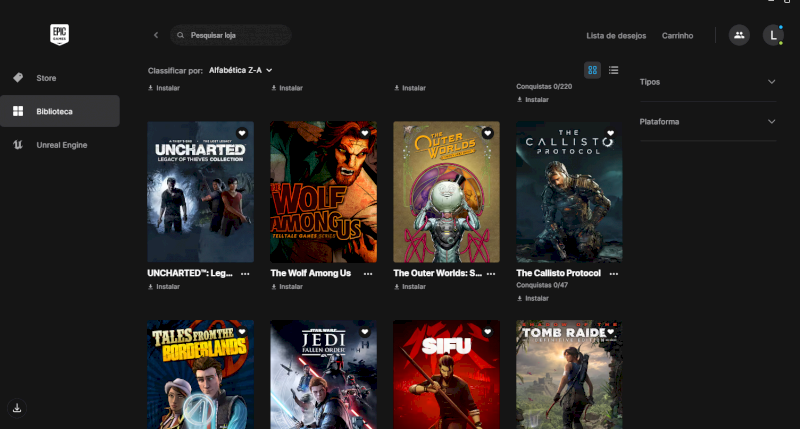
Task: Open Unreal Engine in sidebar
Action: [60, 145]
